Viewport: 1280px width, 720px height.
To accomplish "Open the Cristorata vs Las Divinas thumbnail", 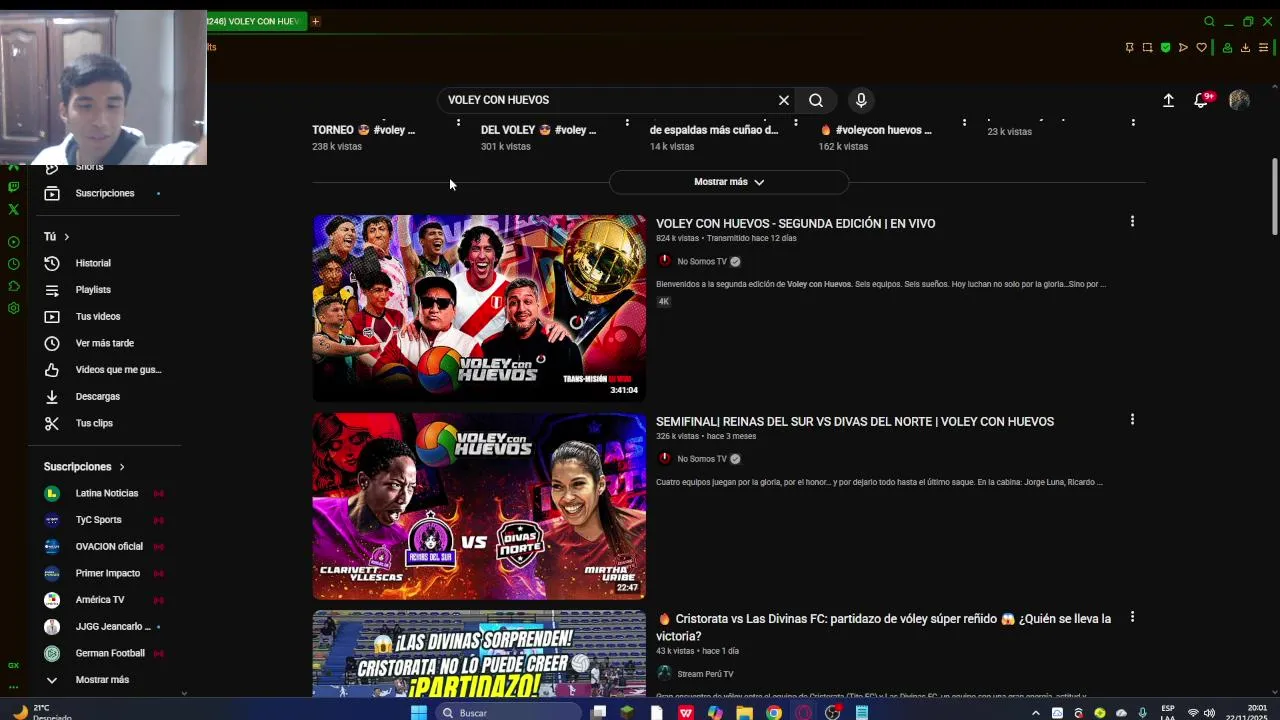I will click(479, 654).
